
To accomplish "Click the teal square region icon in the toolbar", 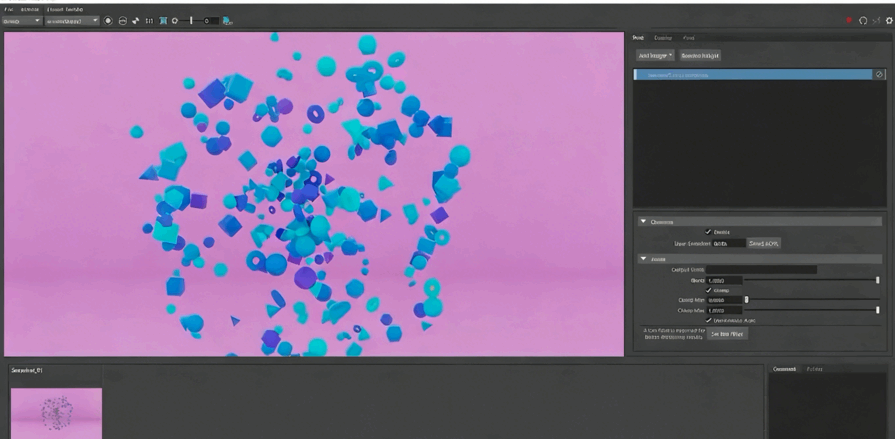I will pos(163,20).
